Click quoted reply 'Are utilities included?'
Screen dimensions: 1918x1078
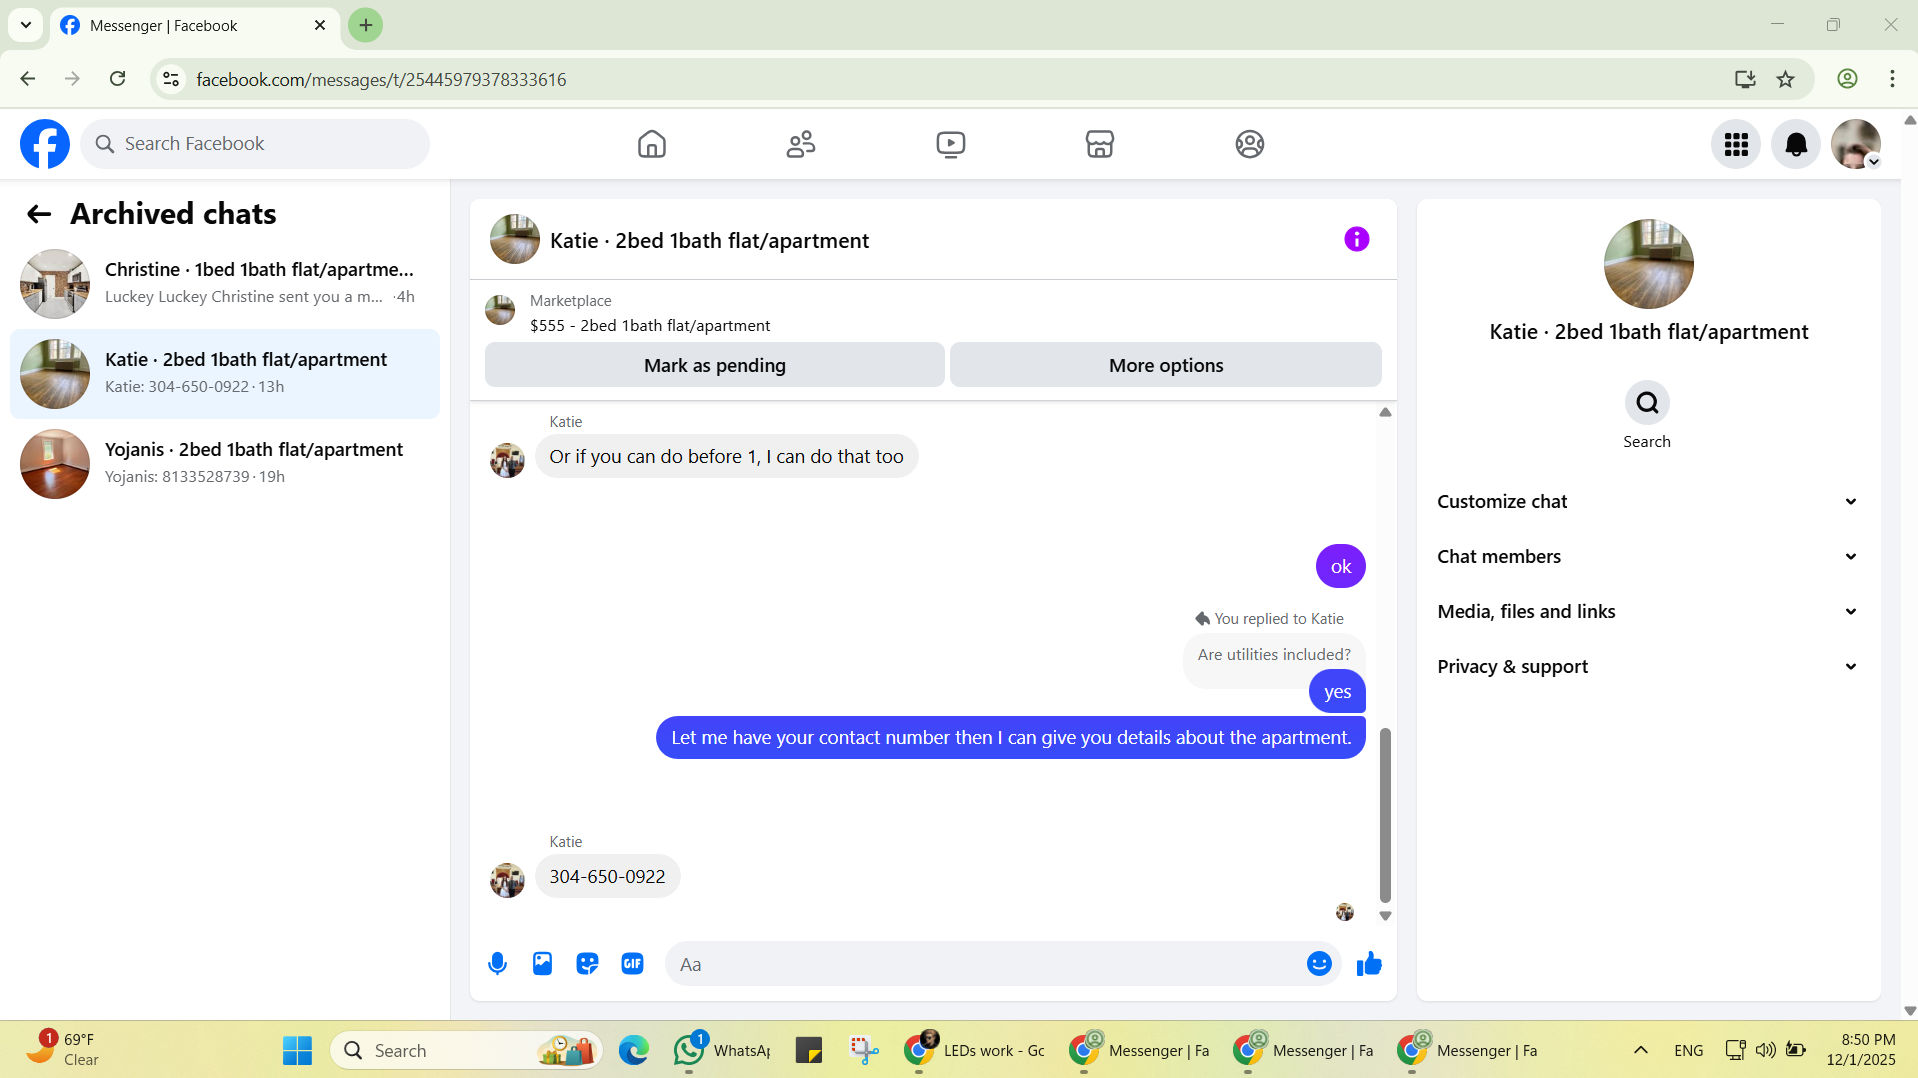tap(1274, 655)
